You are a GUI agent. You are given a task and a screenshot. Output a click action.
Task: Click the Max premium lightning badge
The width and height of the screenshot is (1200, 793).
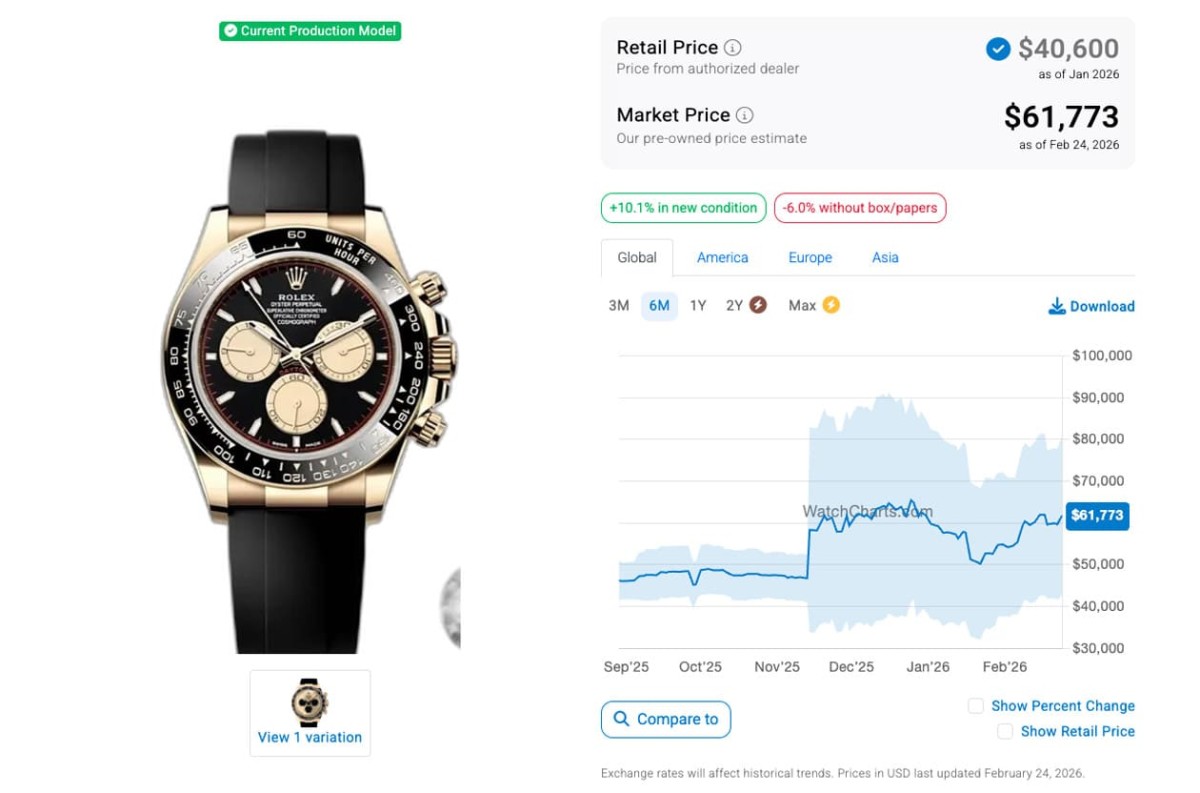click(831, 305)
